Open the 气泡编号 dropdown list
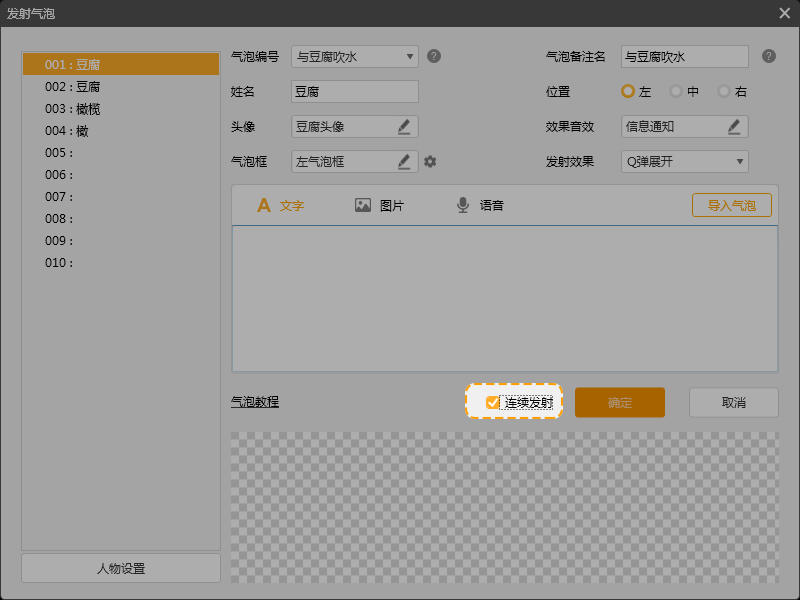Image resolution: width=800 pixels, height=600 pixels. (x=354, y=56)
